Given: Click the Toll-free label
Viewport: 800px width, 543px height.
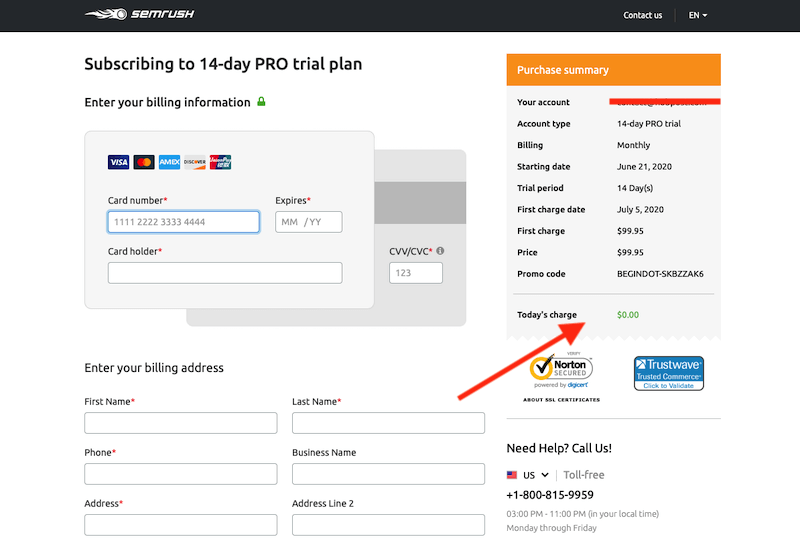Looking at the screenshot, I should 584,475.
